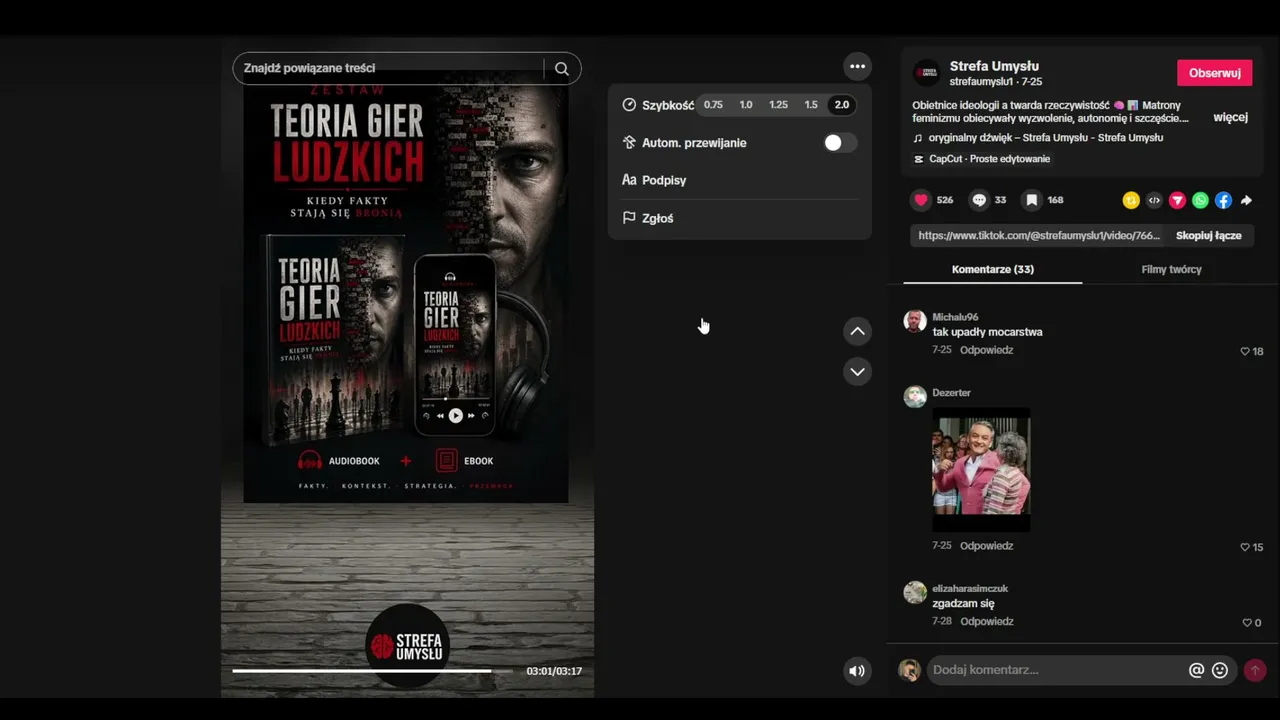The height and width of the screenshot is (720, 1280).
Task: Open own profile avatar beside comment box
Action: click(x=909, y=671)
